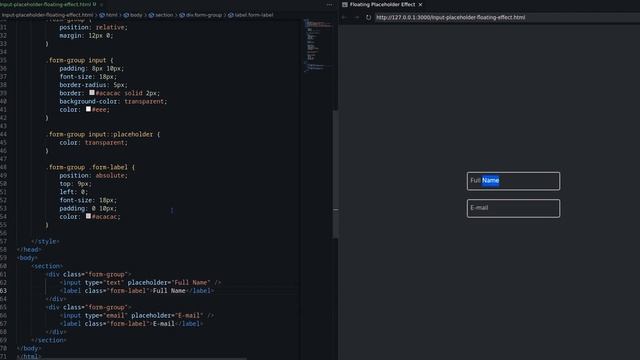Click the 'position: relative' line
The image size is (640, 360).
point(93,27)
